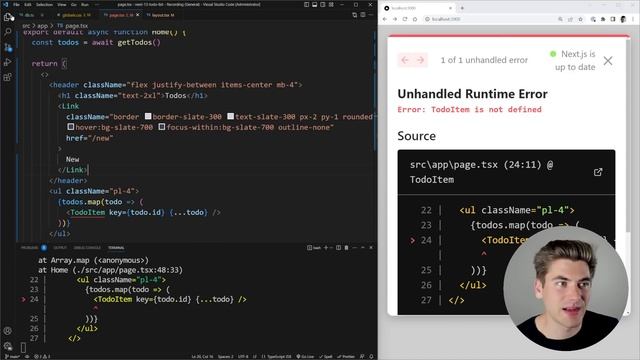
Task: Create a new terminal with plus icon
Action: 326,247
